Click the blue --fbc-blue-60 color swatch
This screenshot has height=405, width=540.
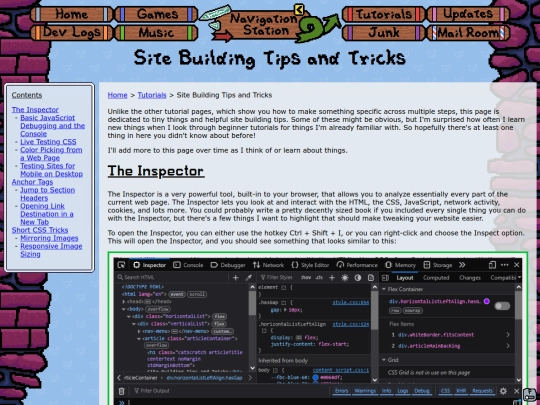315,377
